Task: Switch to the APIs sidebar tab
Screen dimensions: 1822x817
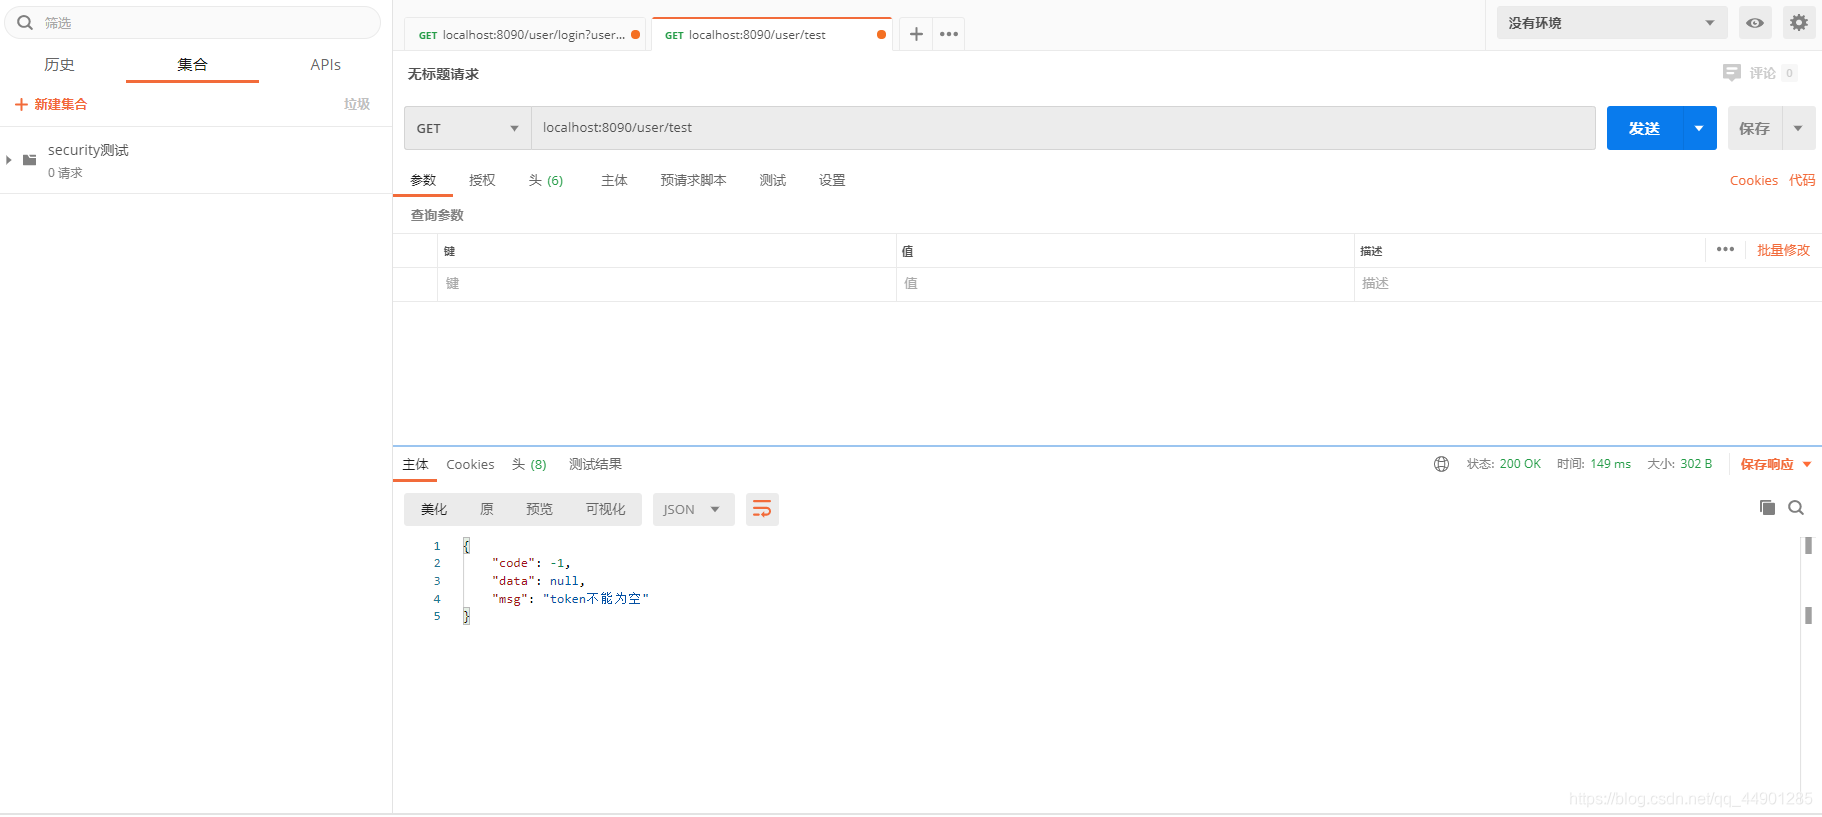Action: click(325, 64)
